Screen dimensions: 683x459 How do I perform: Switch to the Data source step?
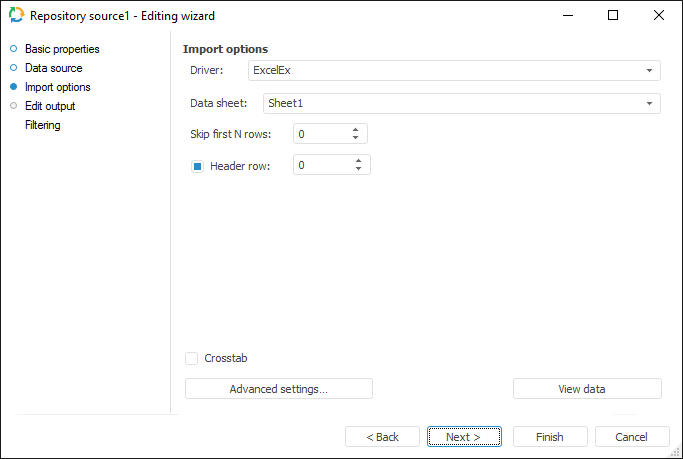click(x=53, y=68)
